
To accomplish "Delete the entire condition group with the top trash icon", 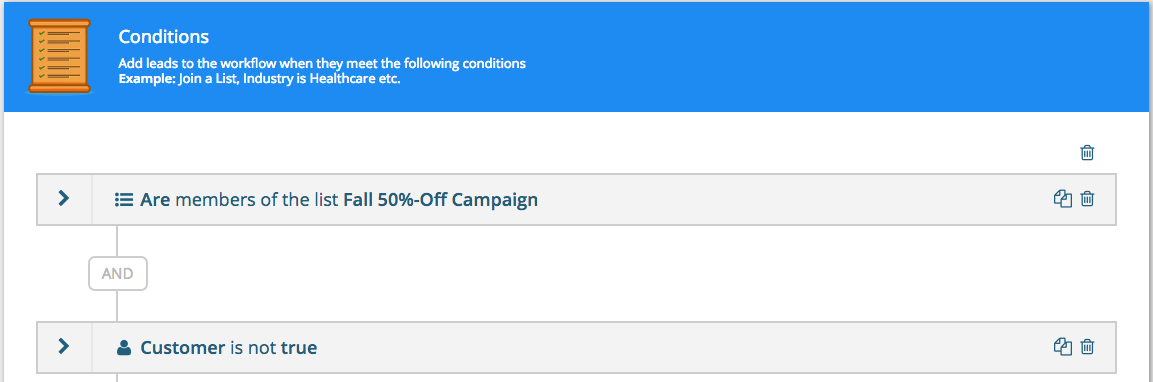I will 1087,152.
